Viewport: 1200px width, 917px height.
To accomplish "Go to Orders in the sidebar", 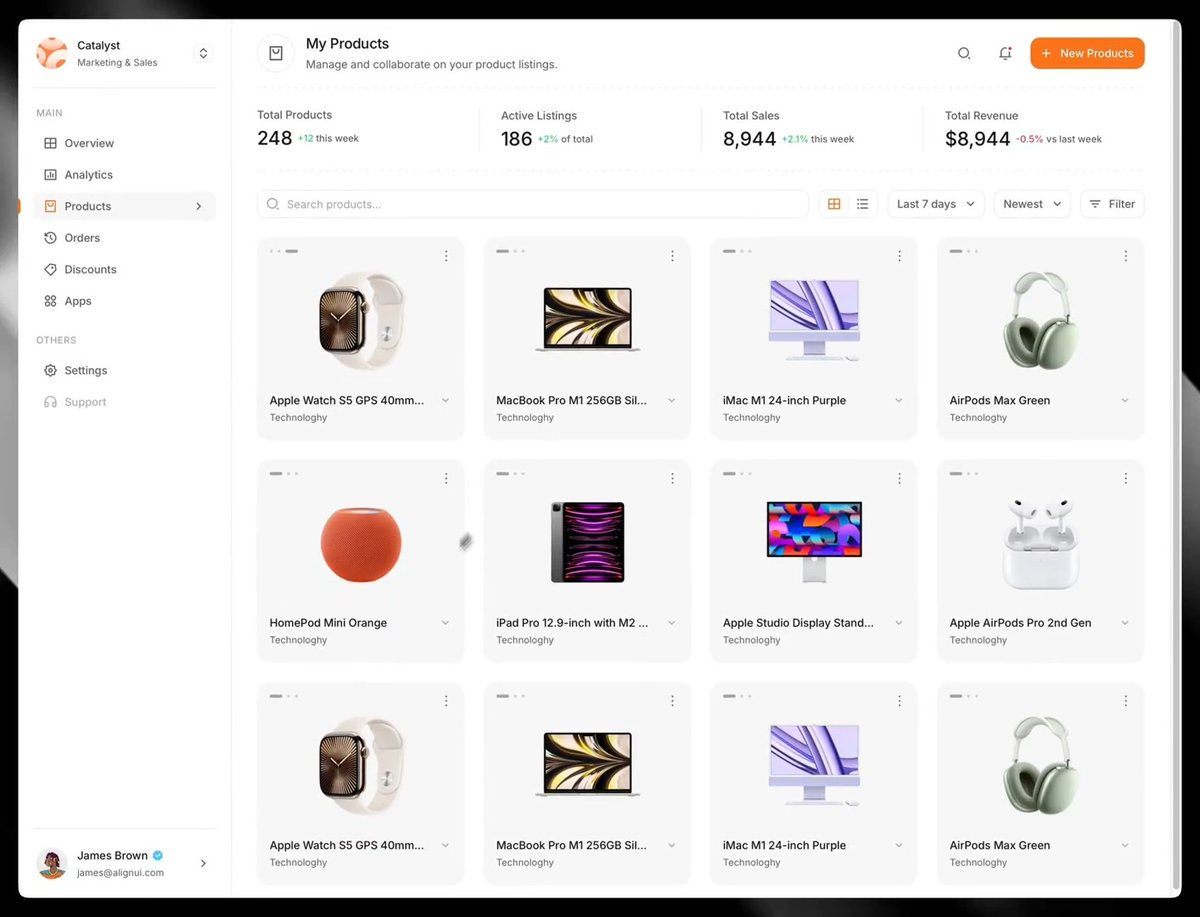I will tap(126, 238).
